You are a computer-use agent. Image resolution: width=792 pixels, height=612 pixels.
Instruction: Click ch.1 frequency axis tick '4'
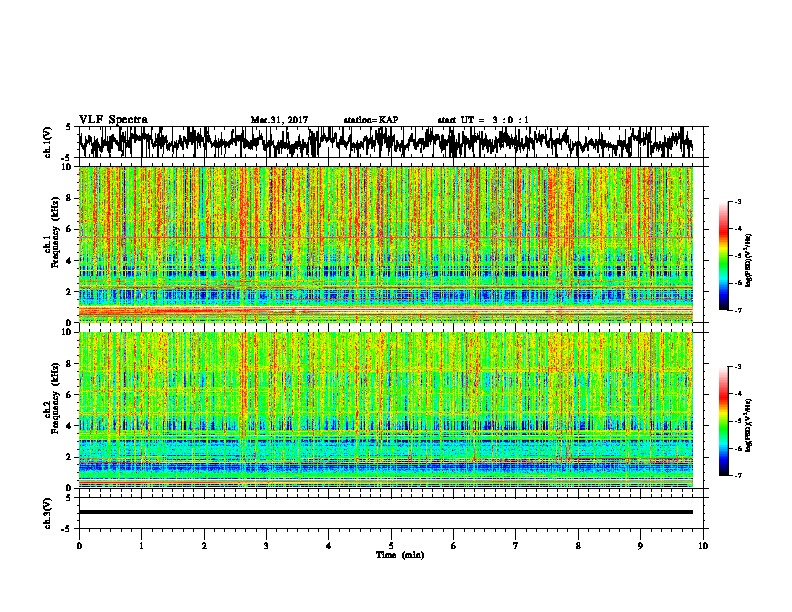(69, 261)
